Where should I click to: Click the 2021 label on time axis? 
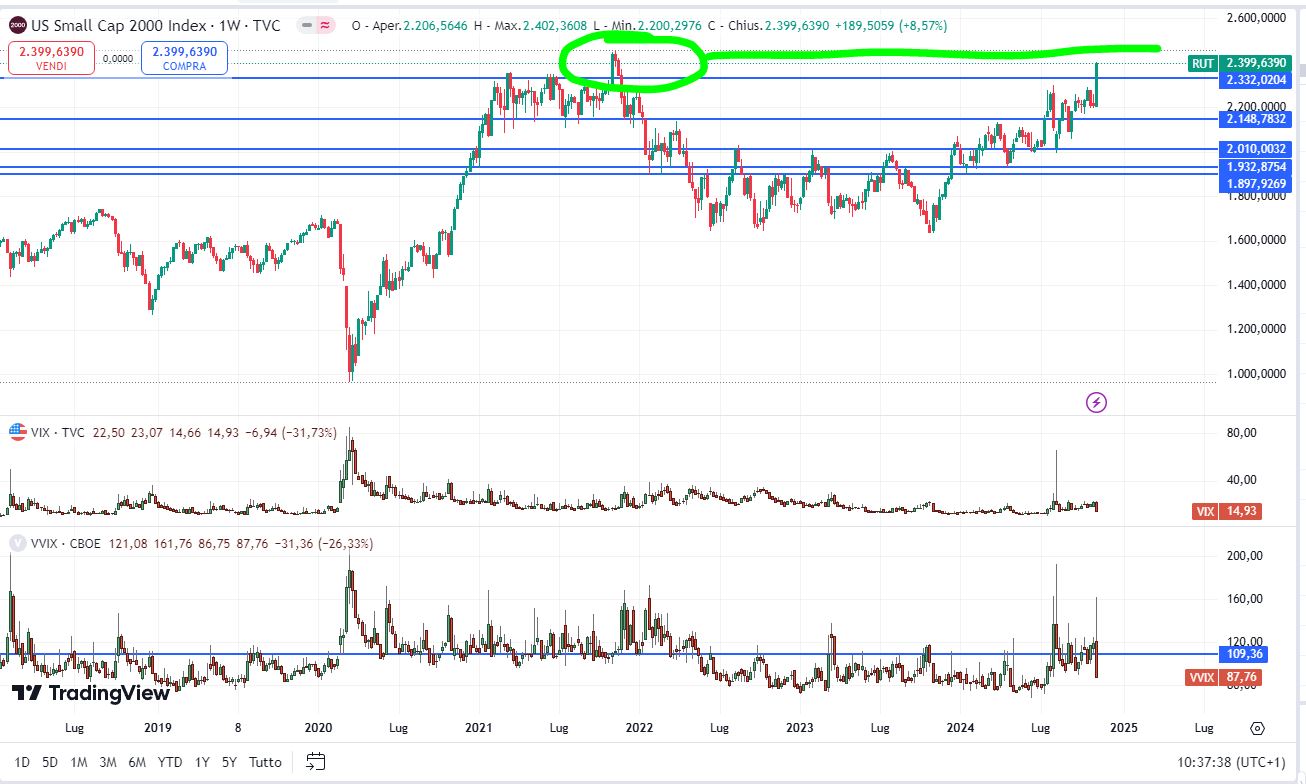[x=479, y=728]
